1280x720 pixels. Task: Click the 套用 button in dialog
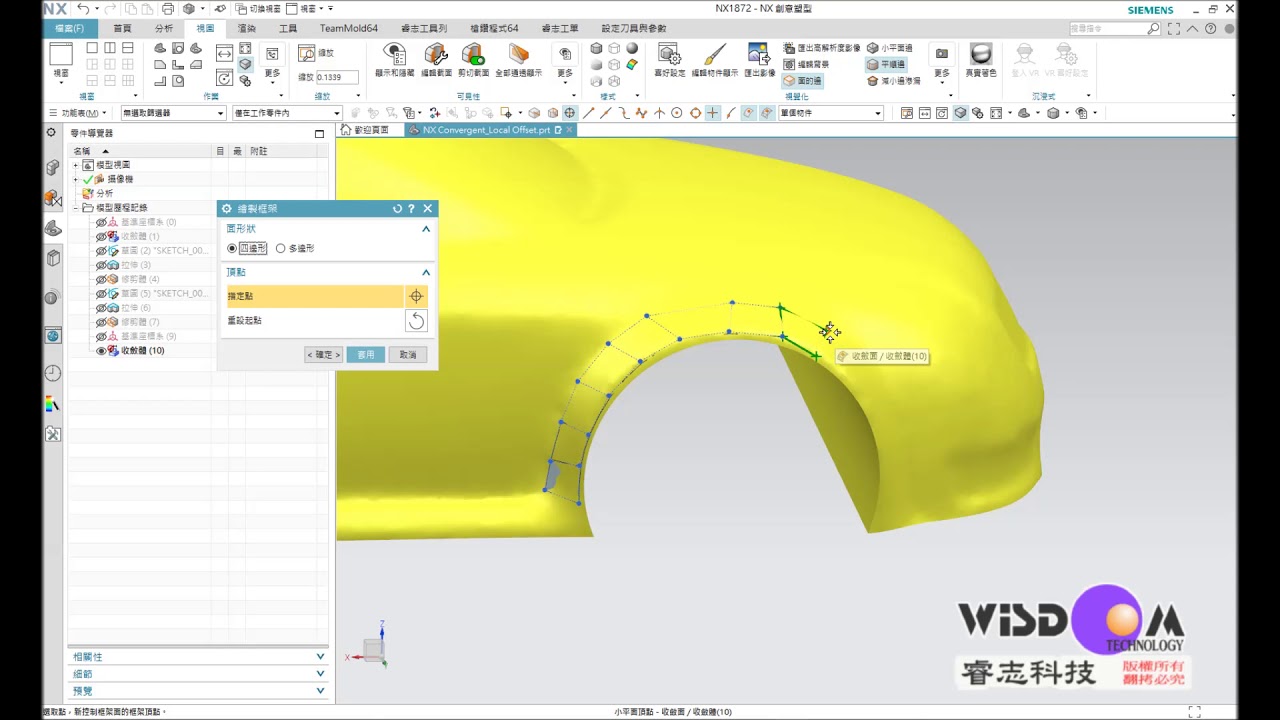pyautogui.click(x=366, y=355)
